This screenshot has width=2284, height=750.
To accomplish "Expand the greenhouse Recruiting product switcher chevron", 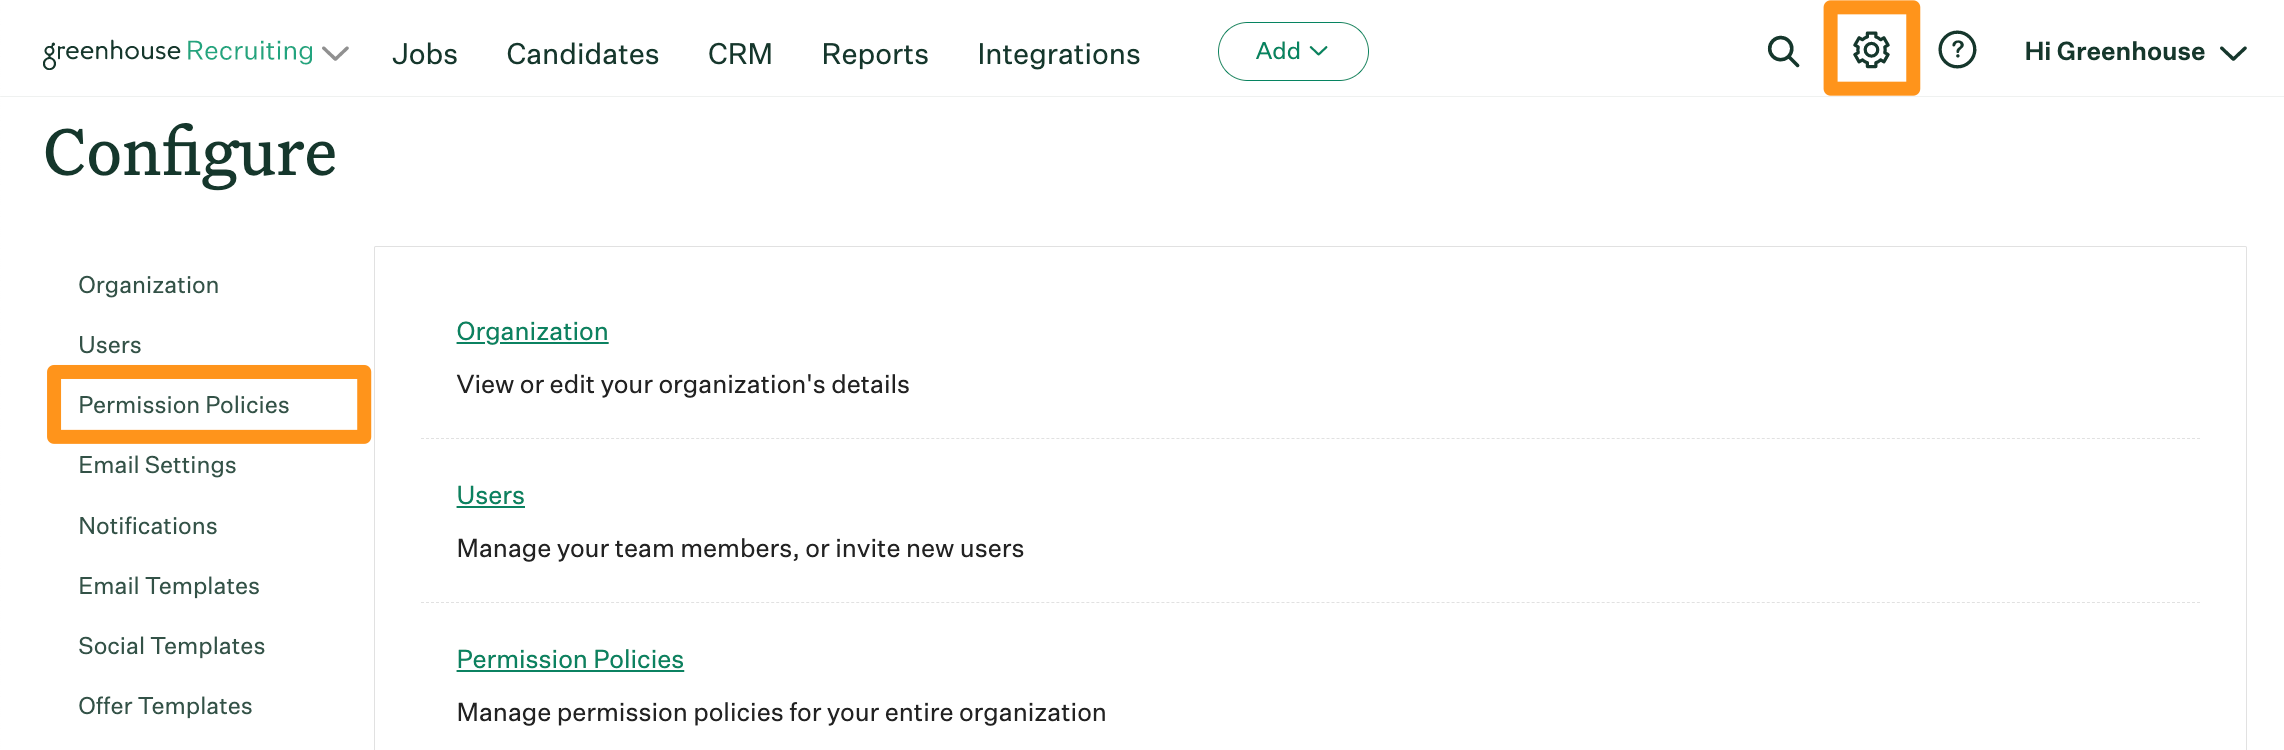I will coord(336,53).
